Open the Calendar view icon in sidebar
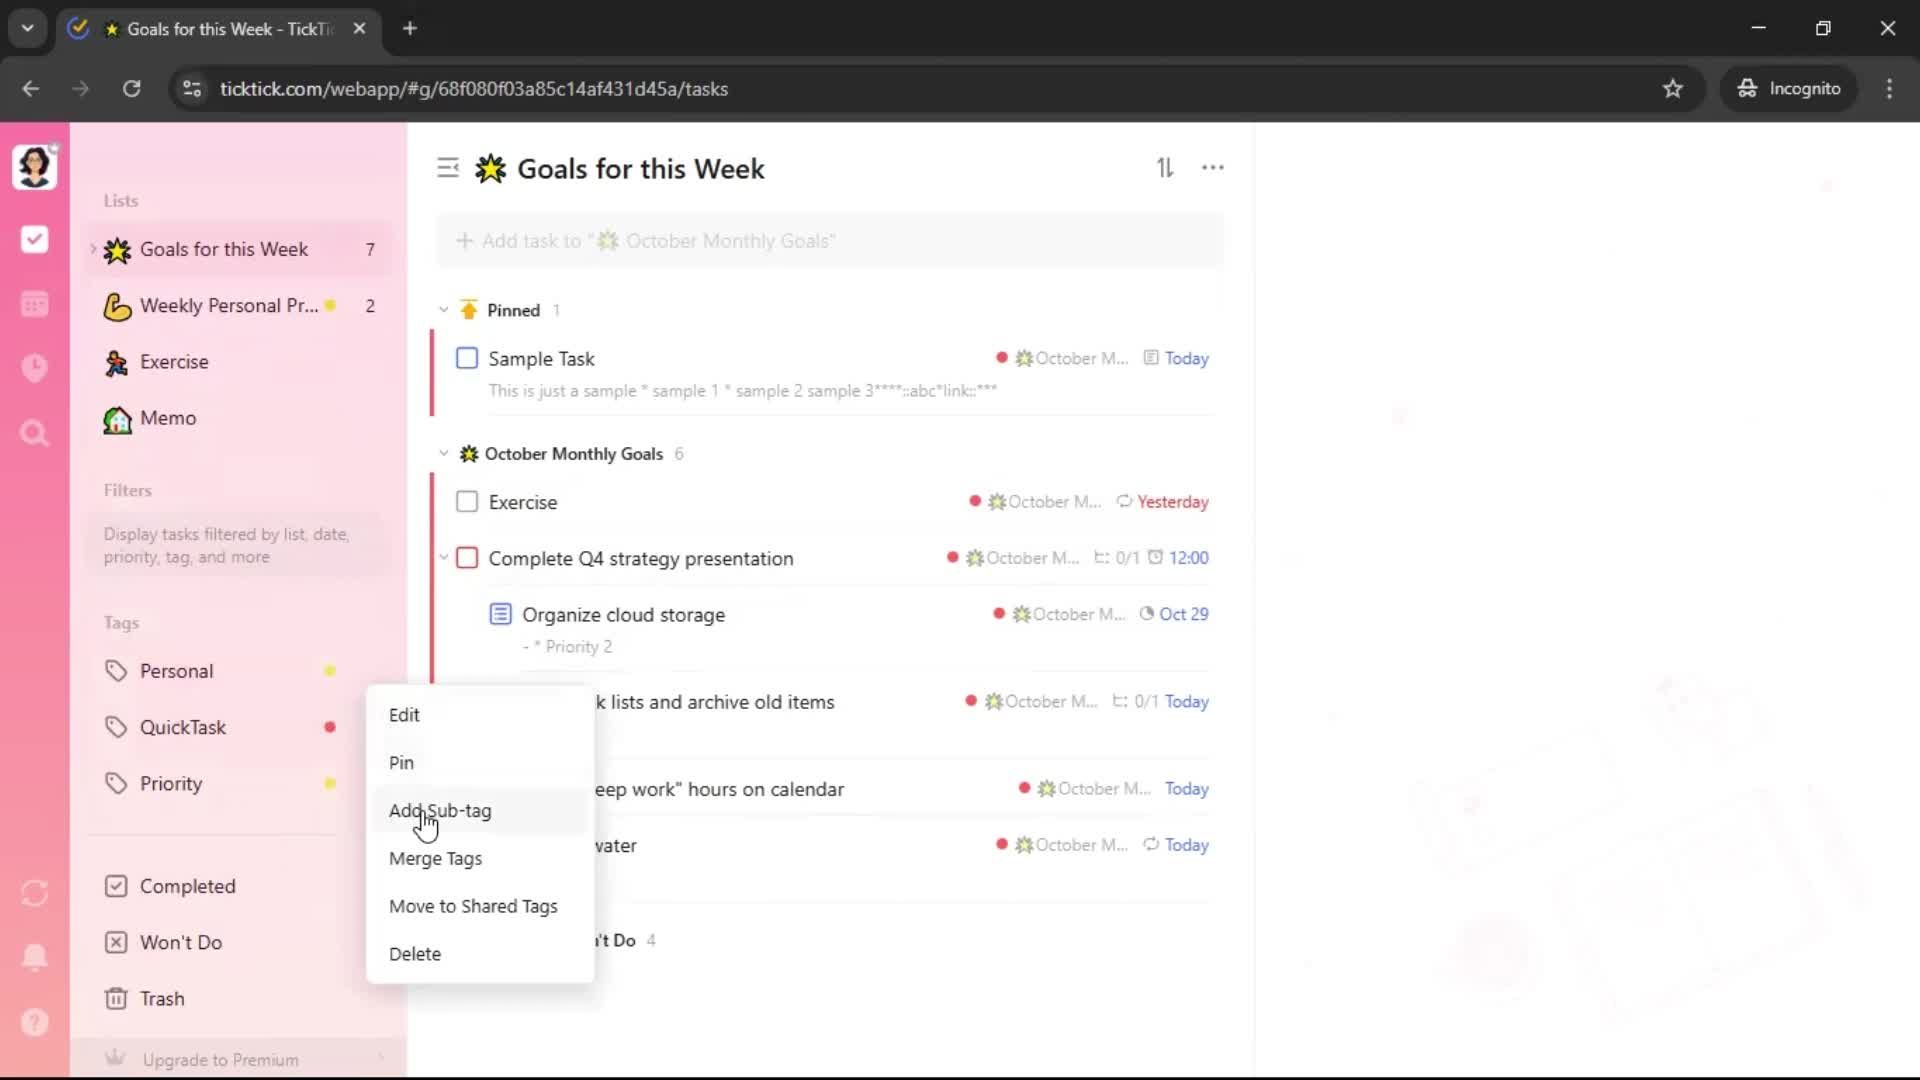Screen dimensions: 1920x1080 coord(34,304)
